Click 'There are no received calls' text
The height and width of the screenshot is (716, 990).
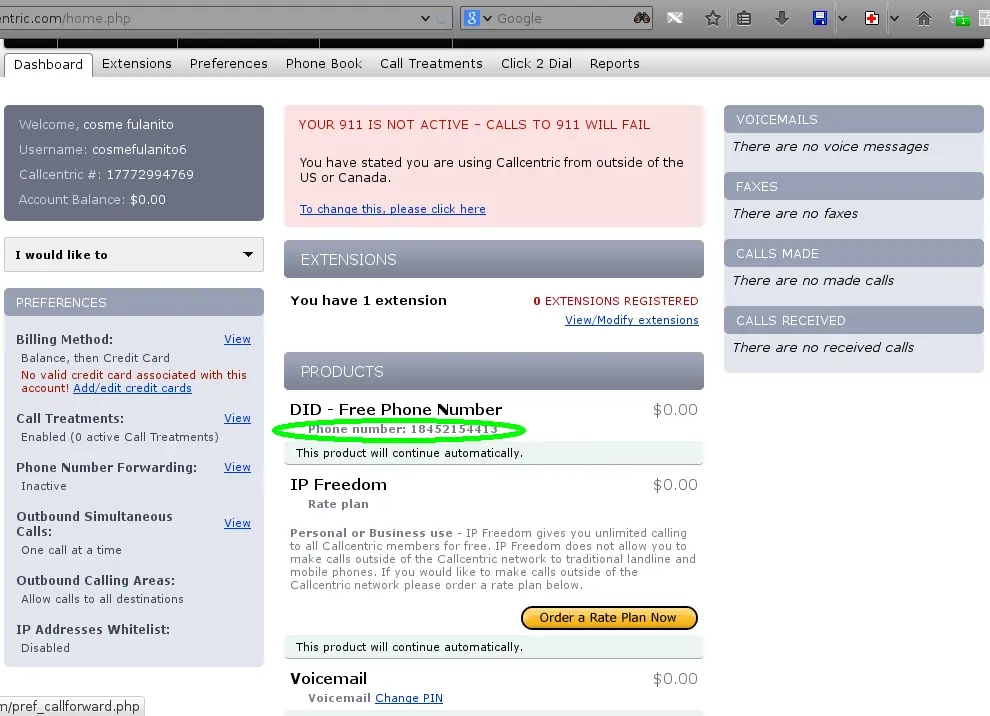823,347
